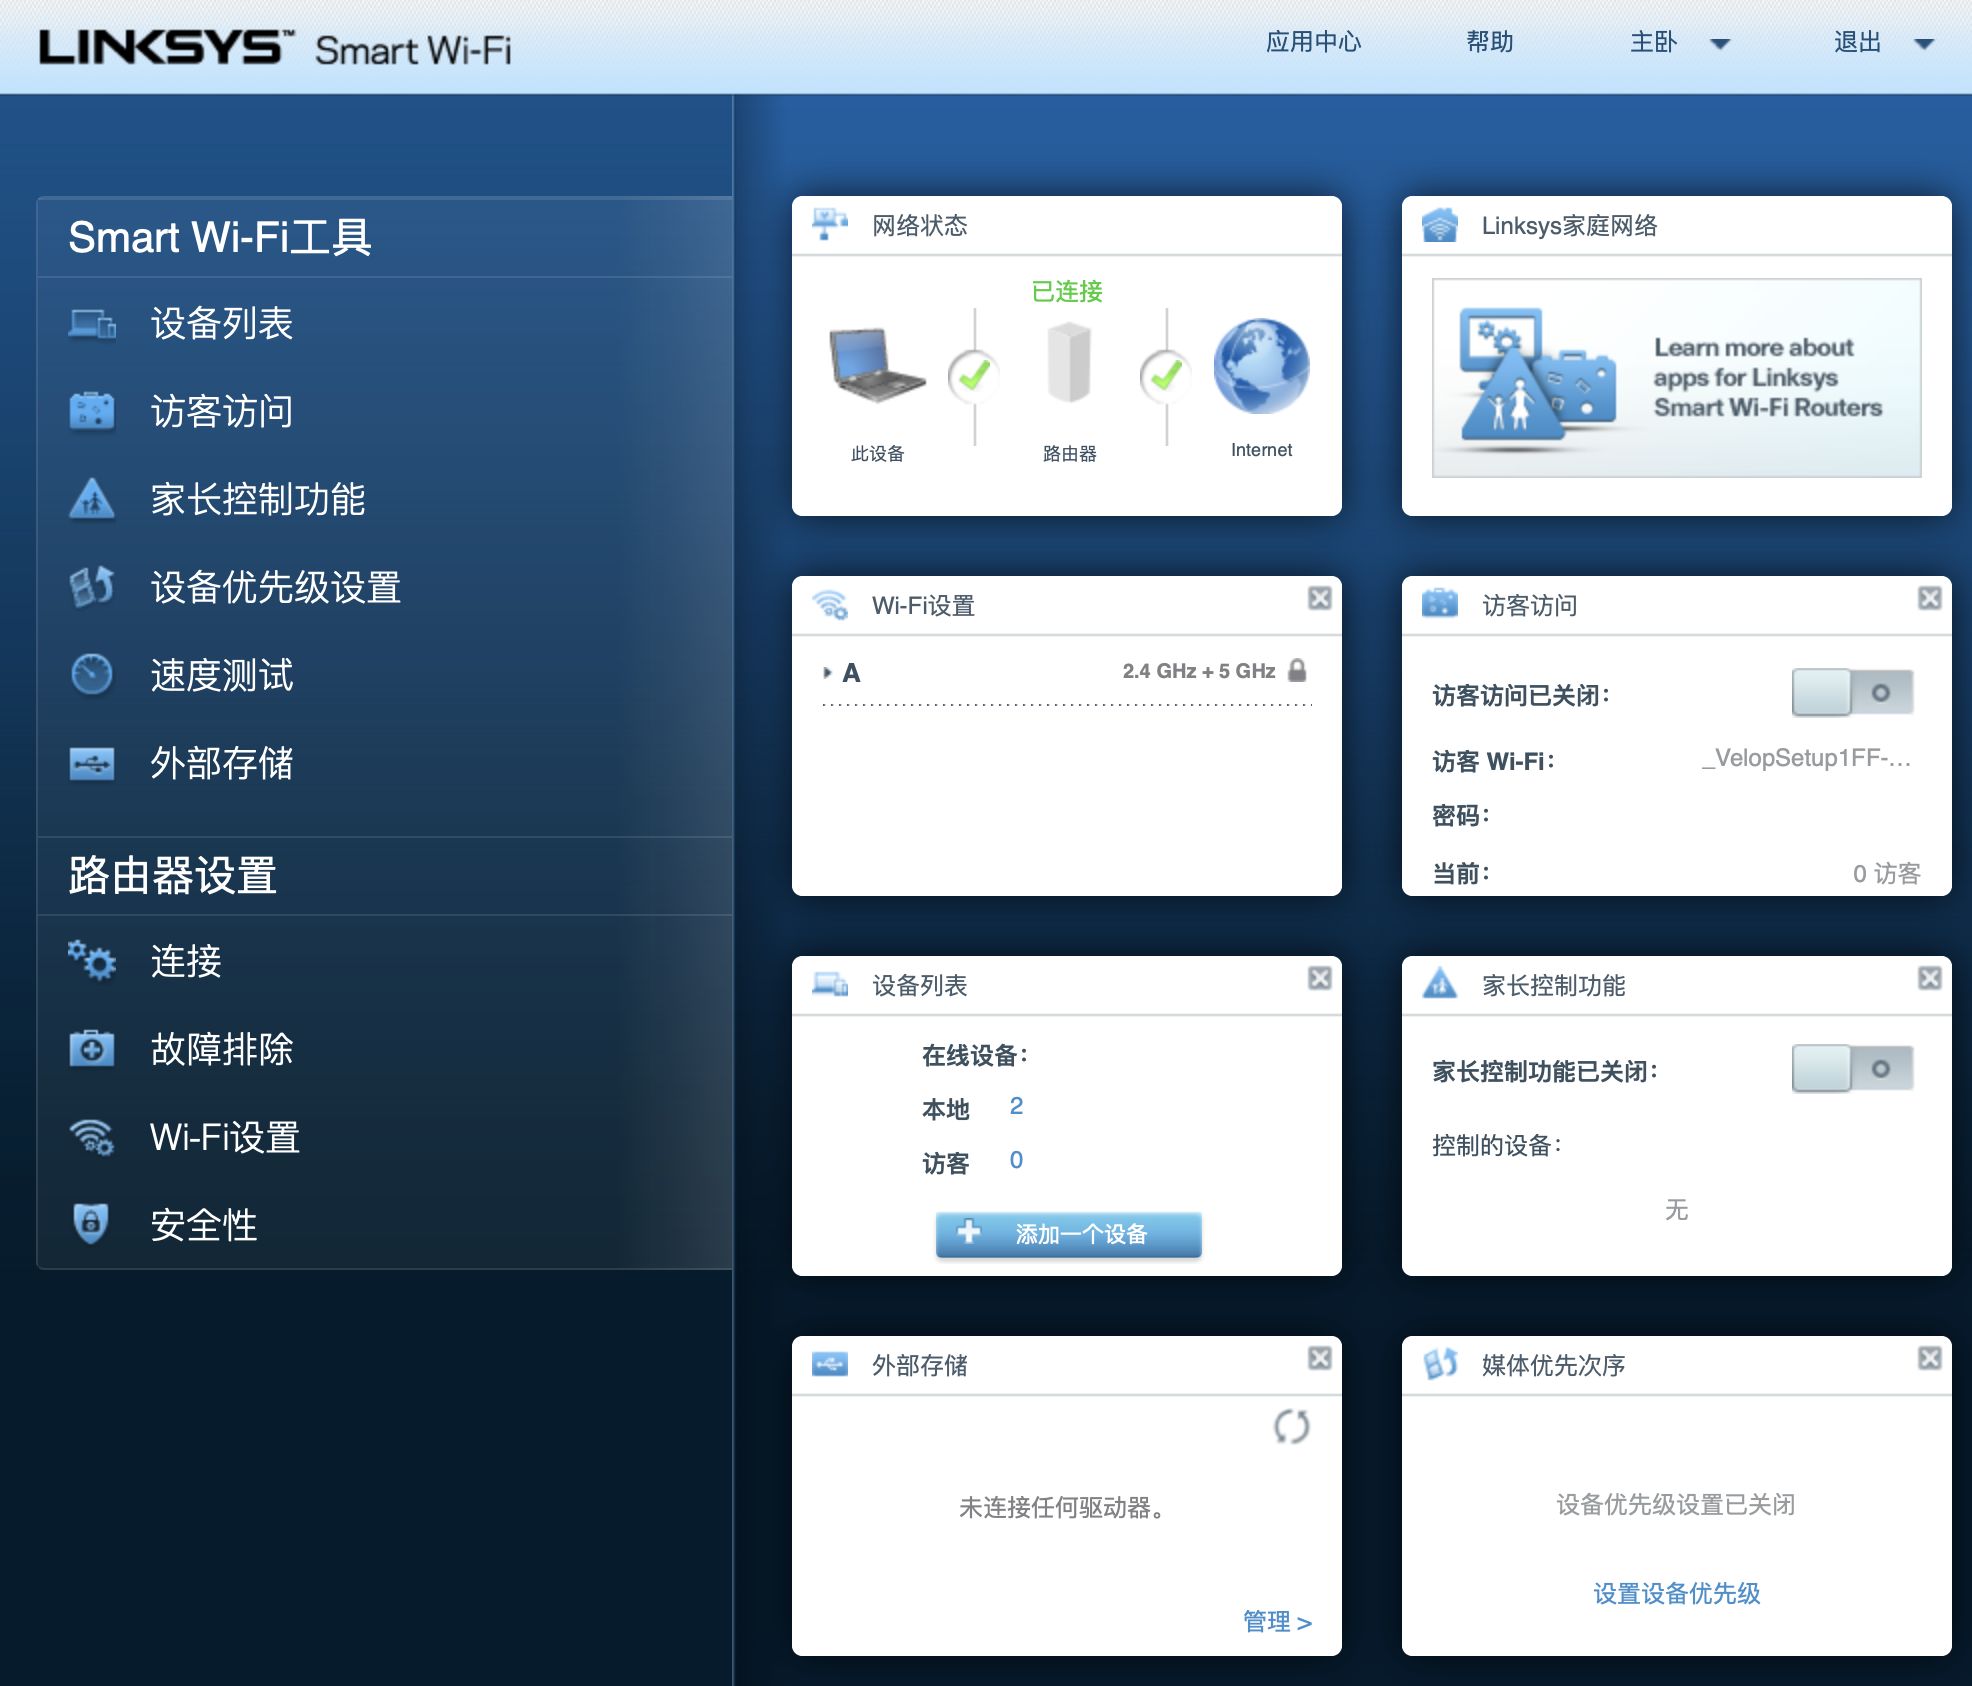
Task: Click the 网络状态 widget header icon
Action: click(x=830, y=224)
